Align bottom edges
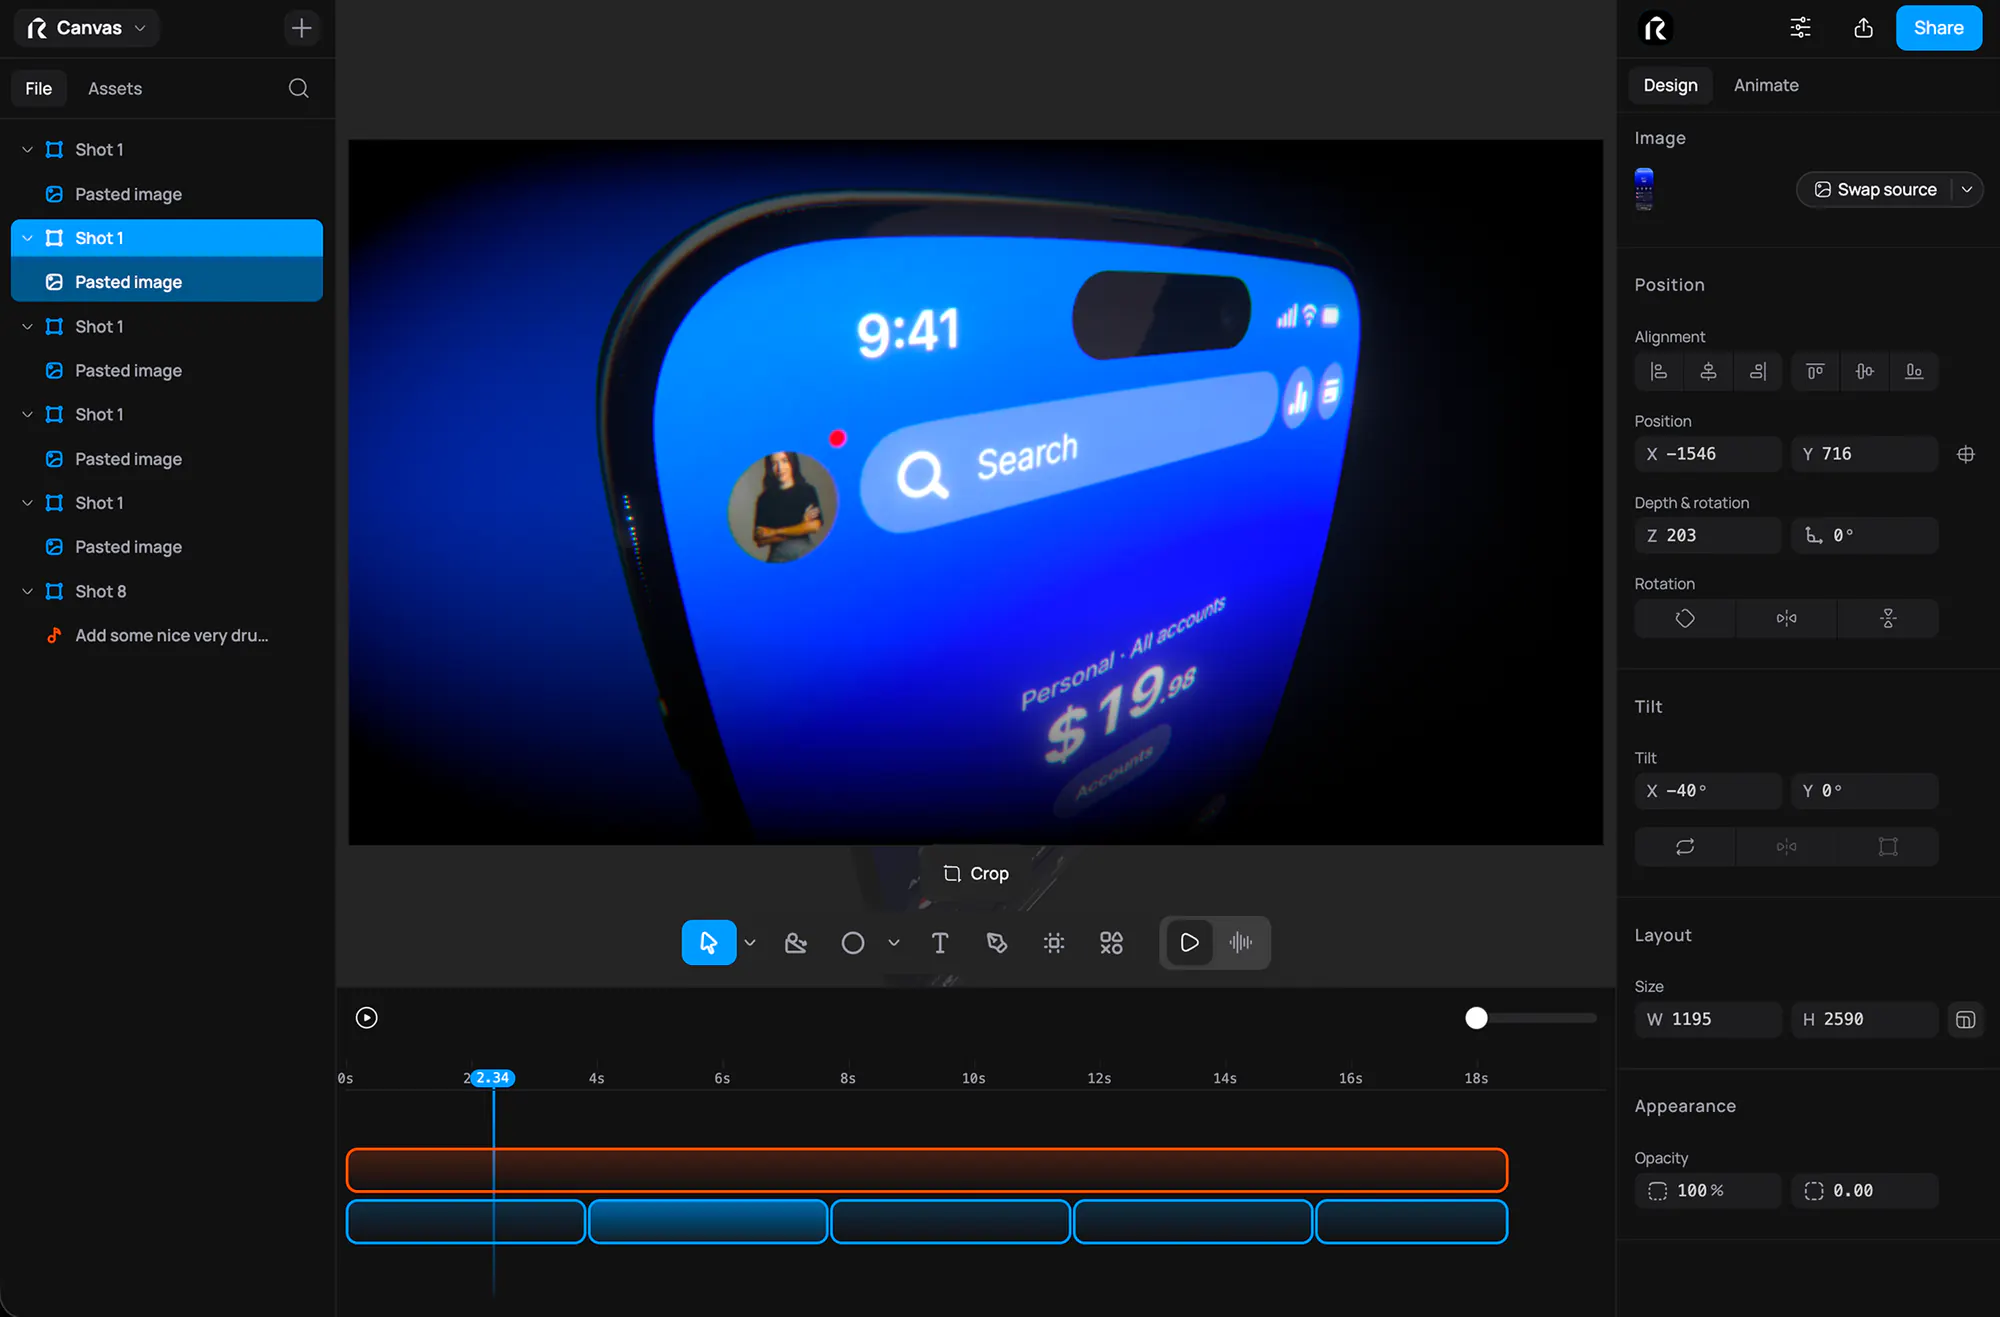Screen dimensions: 2000x1317 pyautogui.click(x=1914, y=372)
